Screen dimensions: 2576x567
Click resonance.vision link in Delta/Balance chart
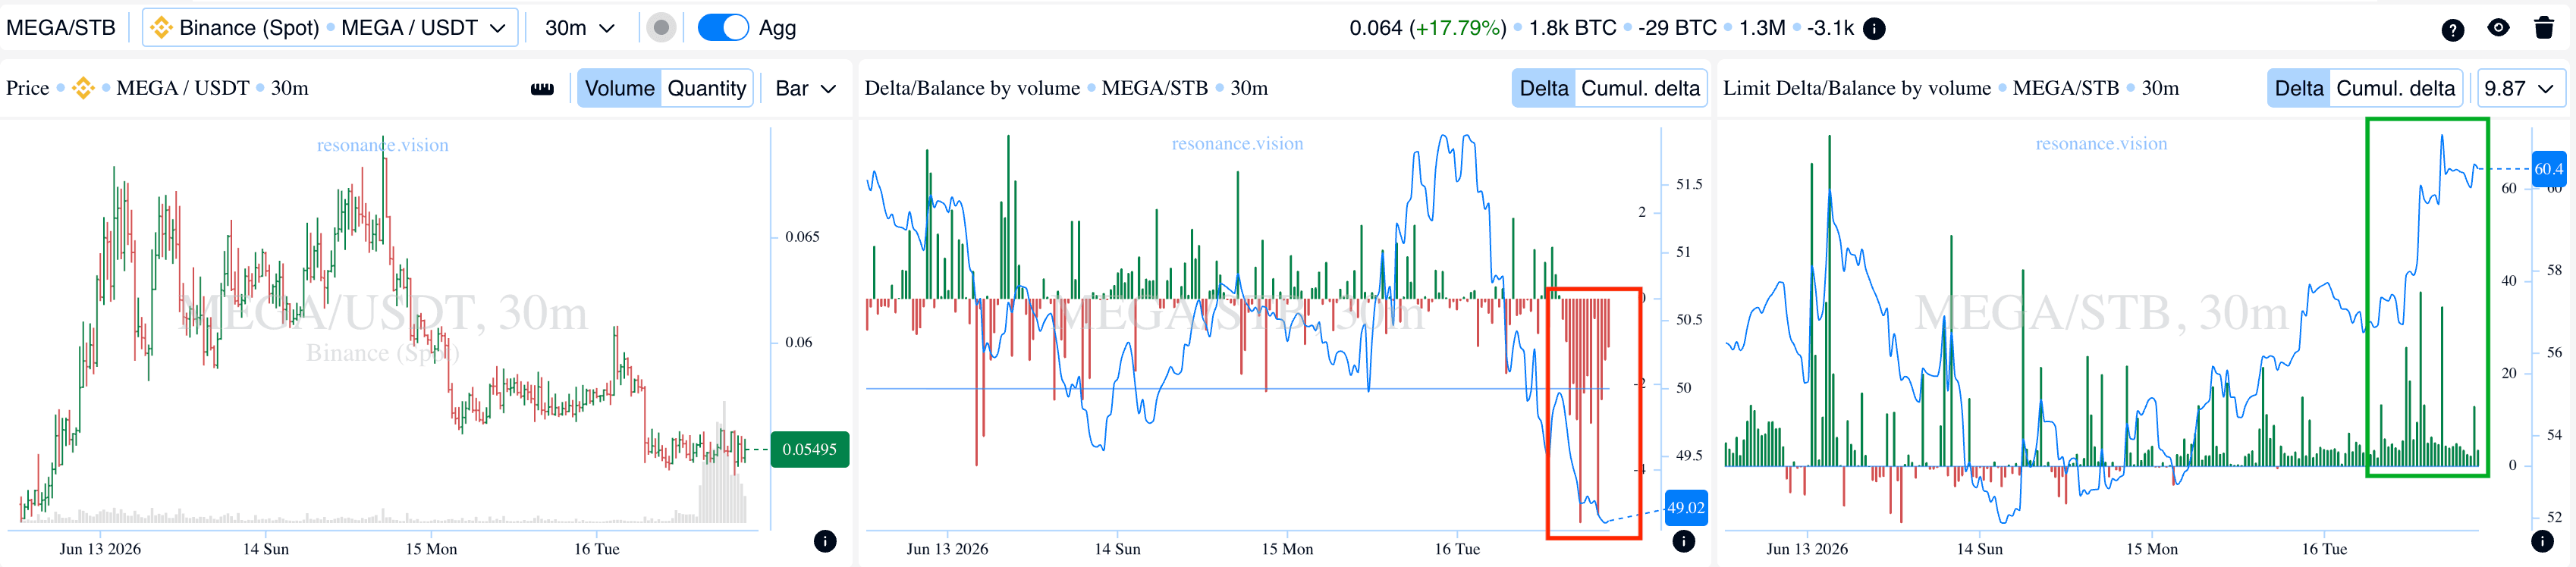(1237, 144)
